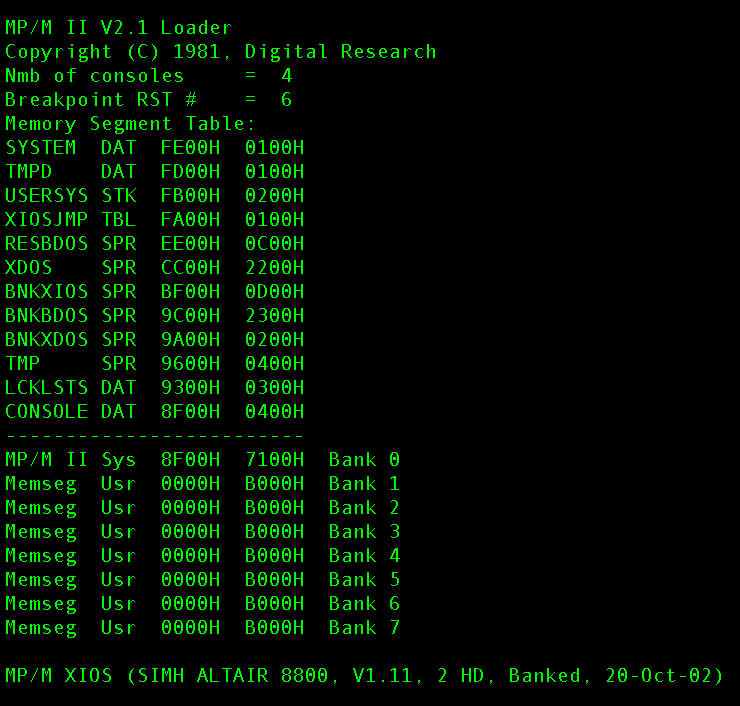
Task: Click address '9A00H' in BNKXDOS row
Action: point(190,340)
